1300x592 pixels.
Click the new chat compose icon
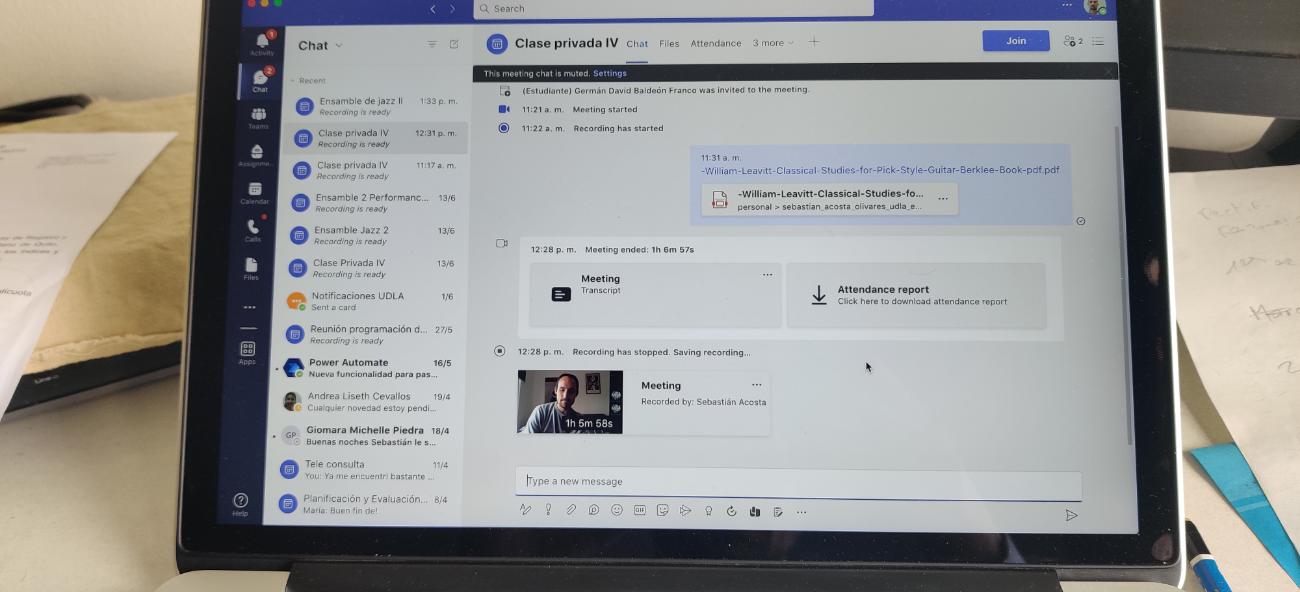coord(454,45)
